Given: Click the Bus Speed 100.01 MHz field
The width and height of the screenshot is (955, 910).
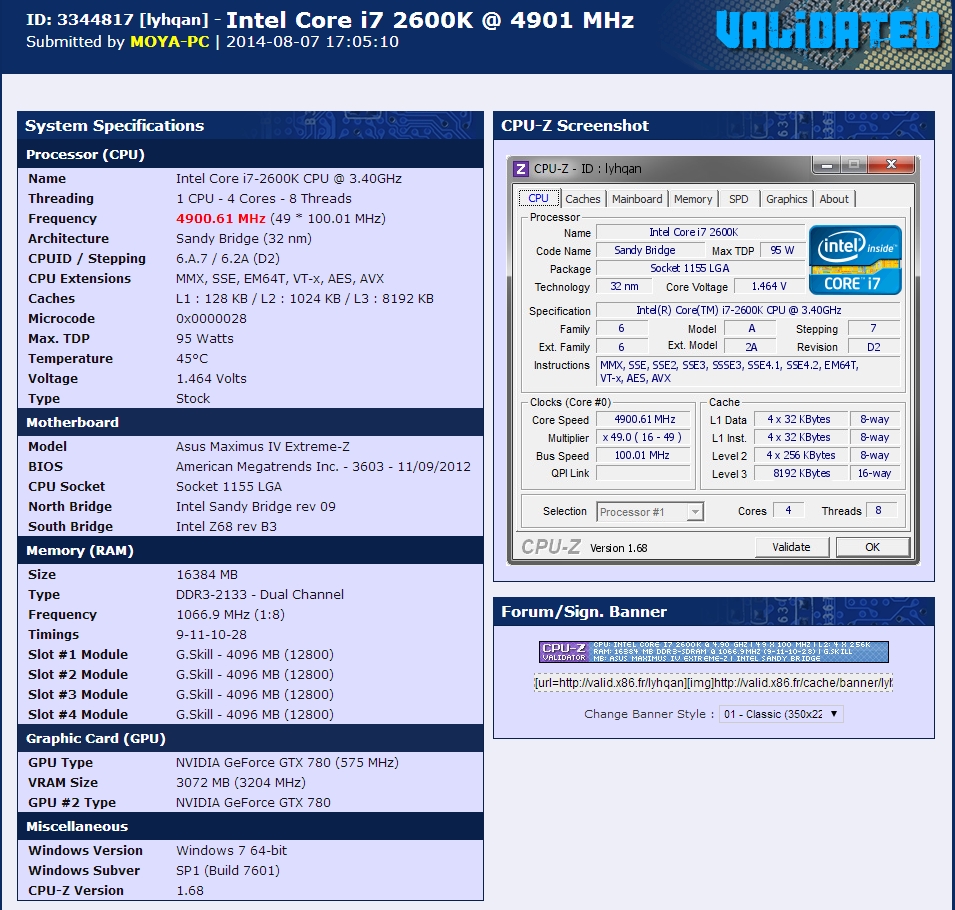Looking at the screenshot, I should [x=644, y=455].
